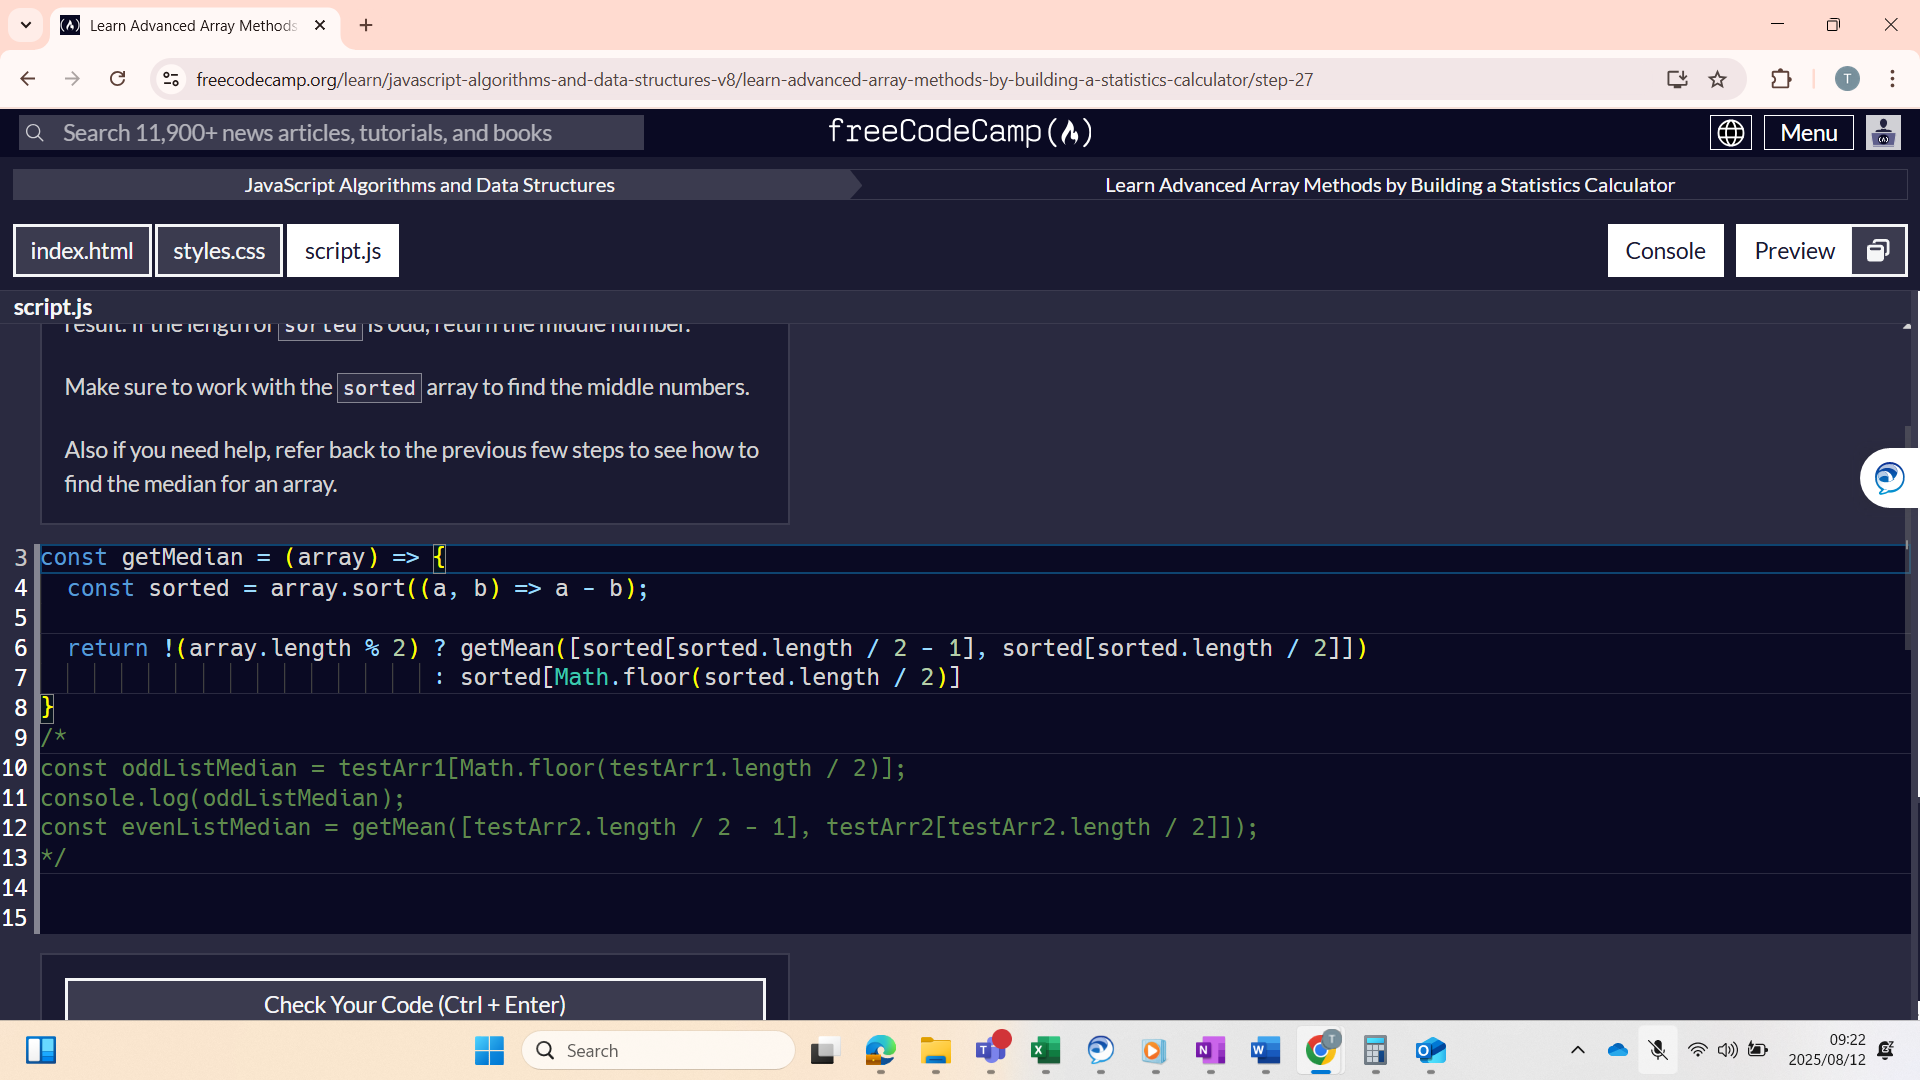Open the feedback chat bubble on right edge
This screenshot has height=1080, width=1920.
click(1889, 477)
